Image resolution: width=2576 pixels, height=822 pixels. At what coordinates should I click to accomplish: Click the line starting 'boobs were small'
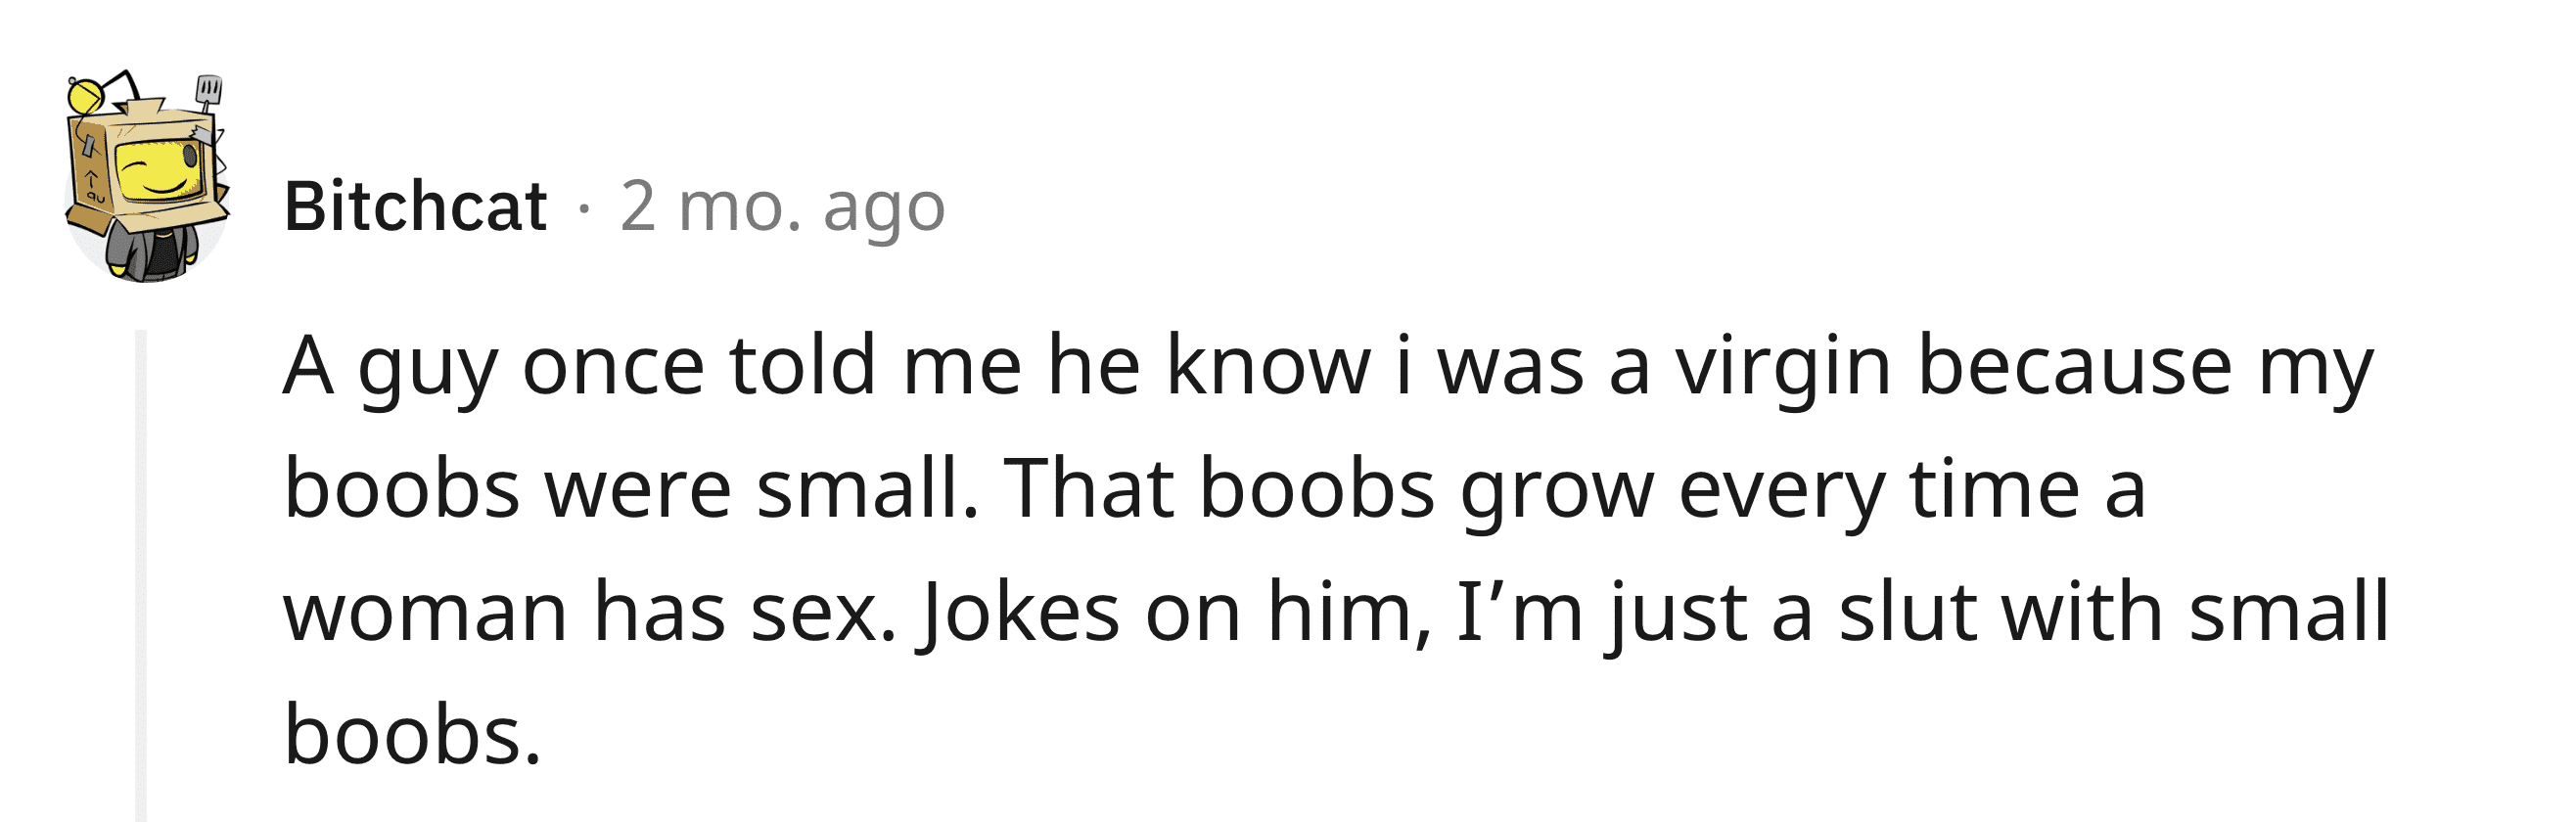point(1215,491)
